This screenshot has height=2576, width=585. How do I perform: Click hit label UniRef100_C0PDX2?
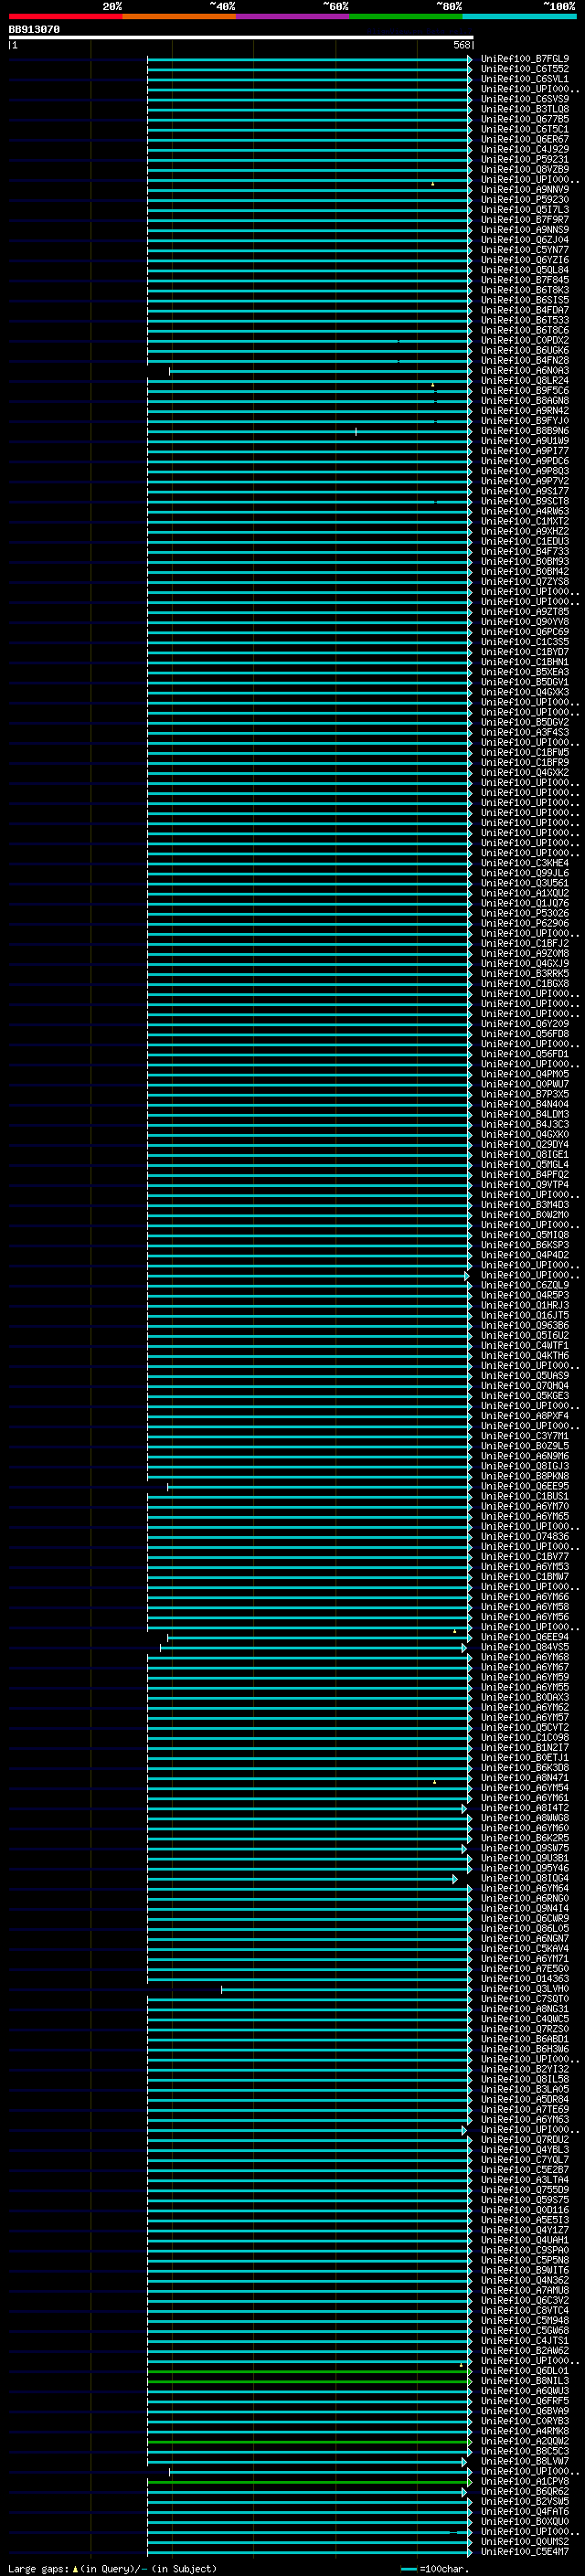coord(524,340)
